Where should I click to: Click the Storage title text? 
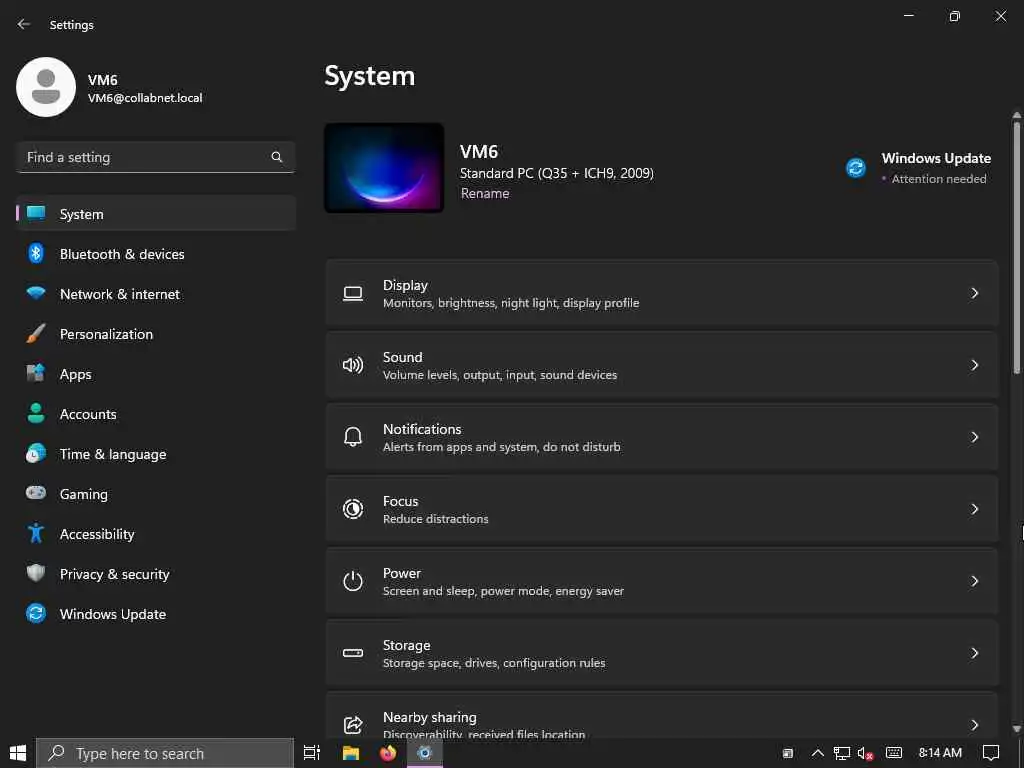pos(406,645)
